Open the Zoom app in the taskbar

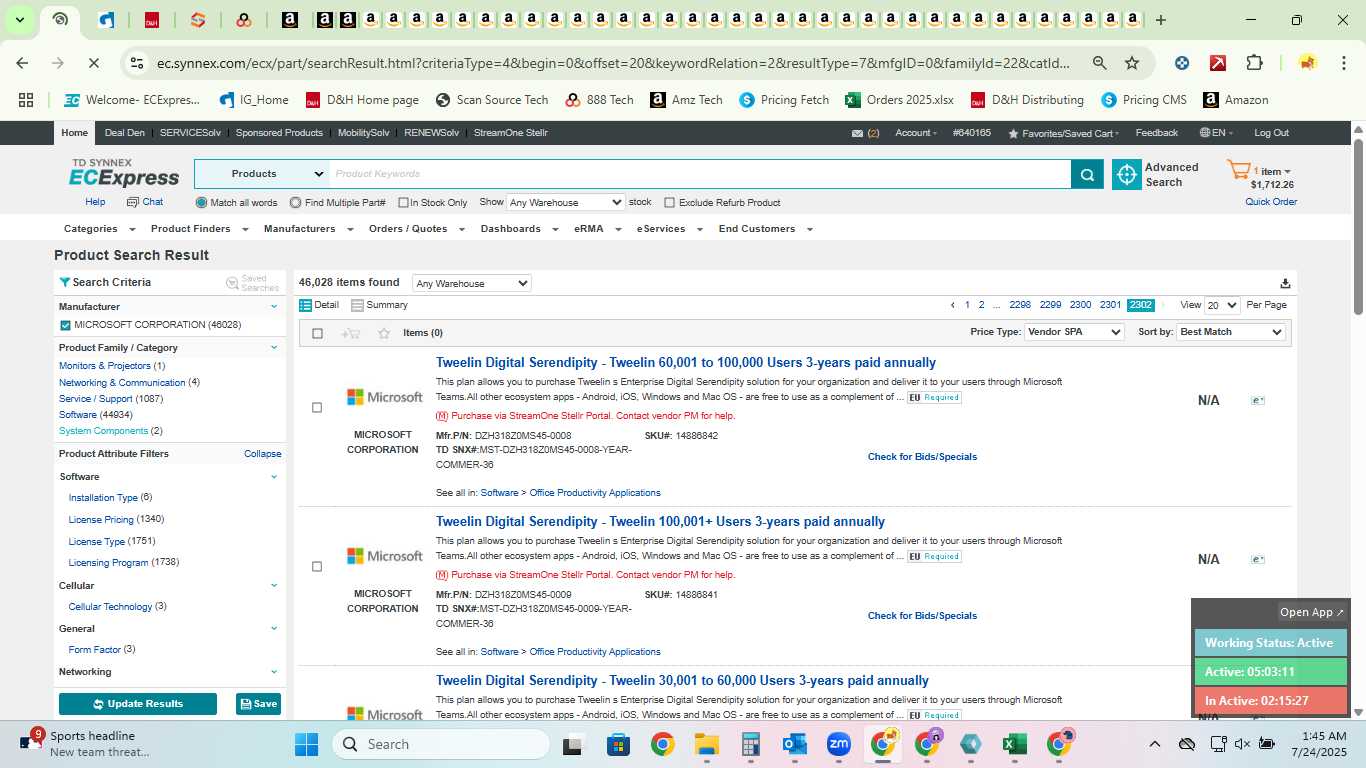pos(839,744)
